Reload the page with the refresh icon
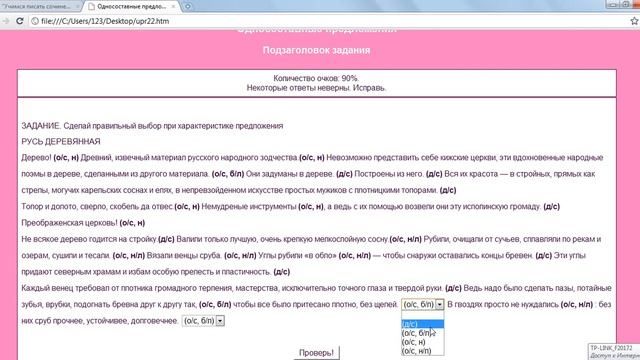The image size is (640, 360). (x=19, y=21)
